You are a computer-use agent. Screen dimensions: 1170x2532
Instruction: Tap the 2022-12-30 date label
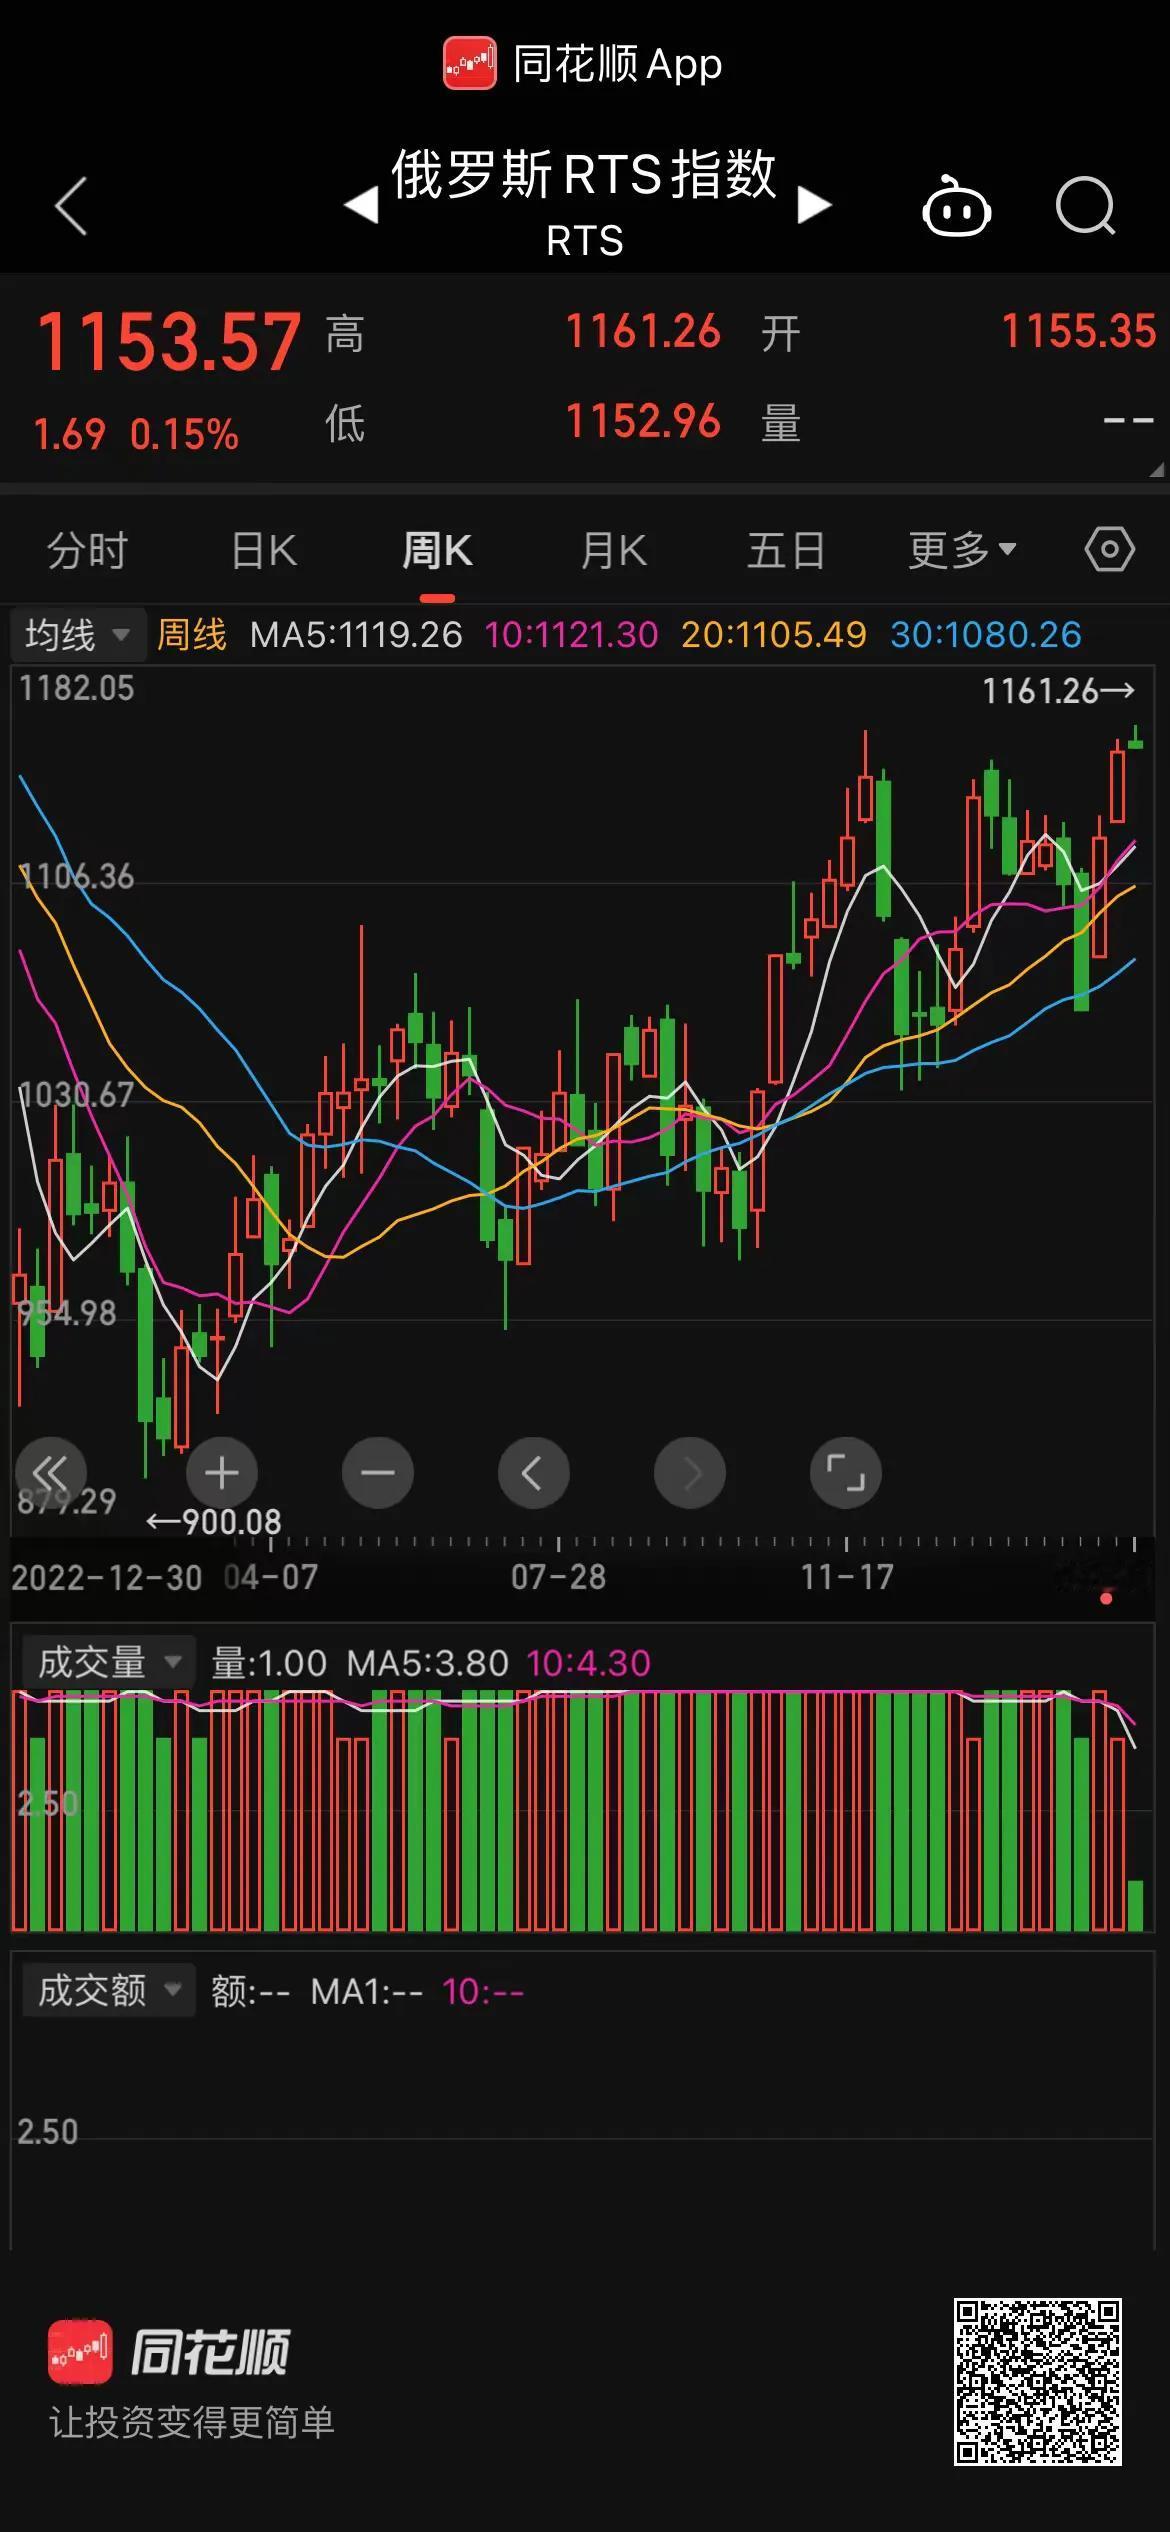click(107, 1577)
